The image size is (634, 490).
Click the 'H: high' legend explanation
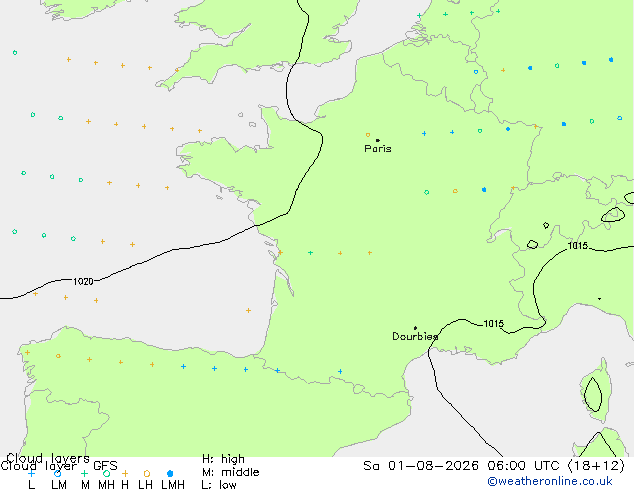click(x=223, y=459)
